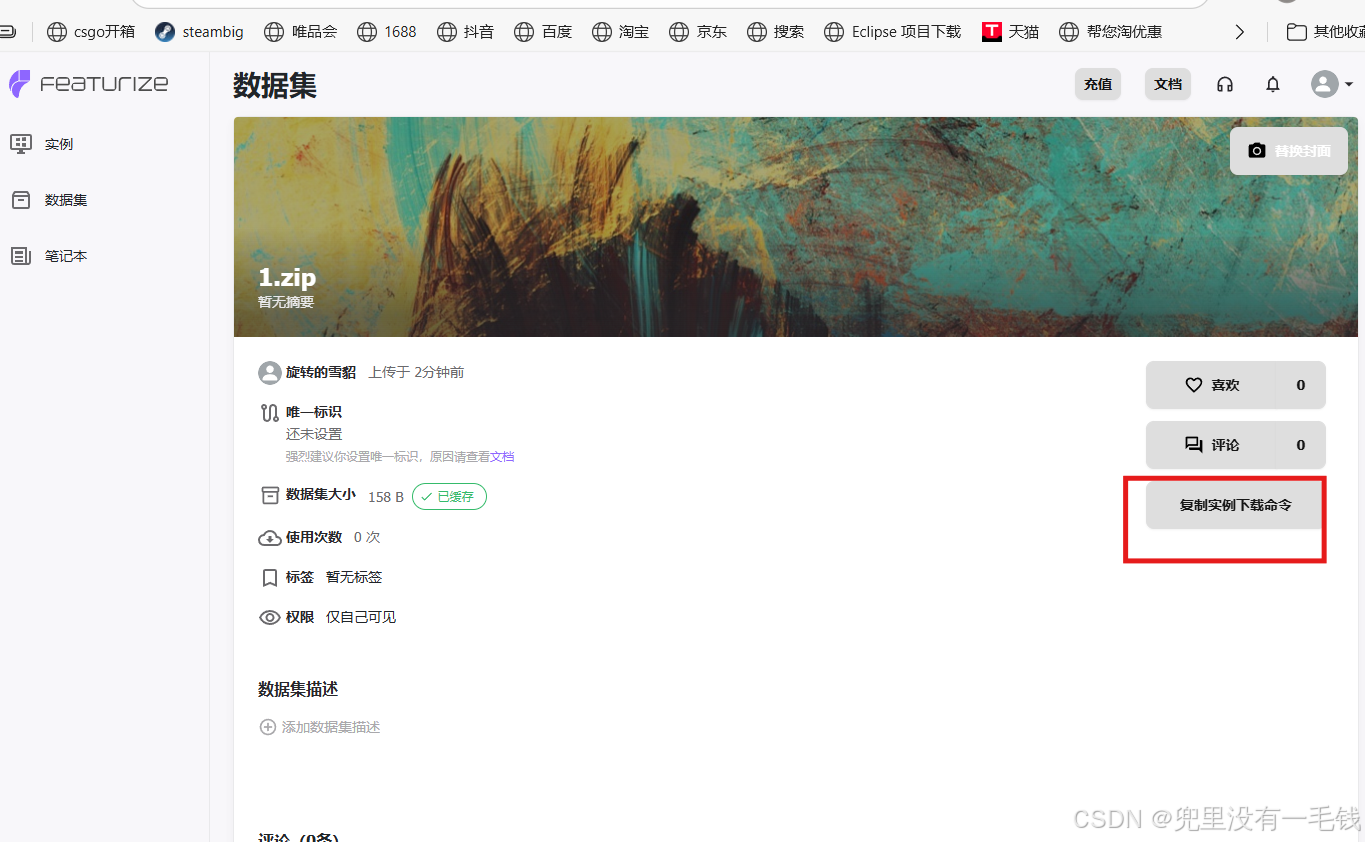The width and height of the screenshot is (1365, 842).
Task: Click the 文档 link in the identifier hint
Action: (x=501, y=455)
